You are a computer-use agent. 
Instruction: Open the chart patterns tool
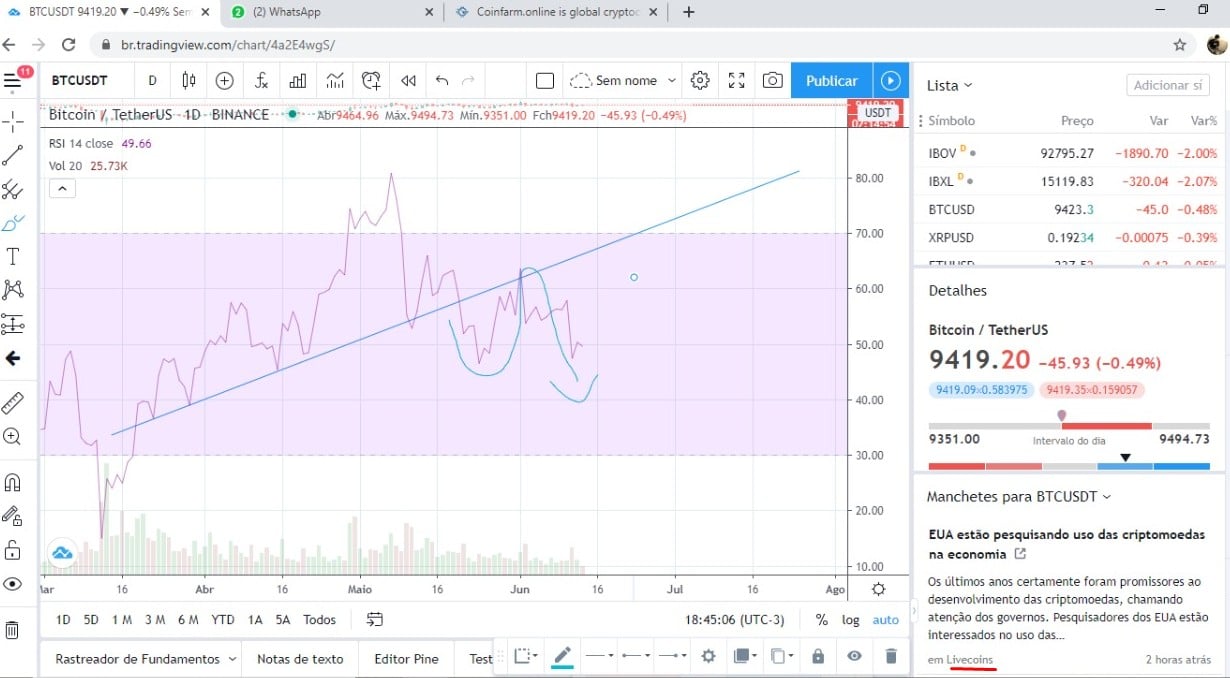[x=13, y=290]
